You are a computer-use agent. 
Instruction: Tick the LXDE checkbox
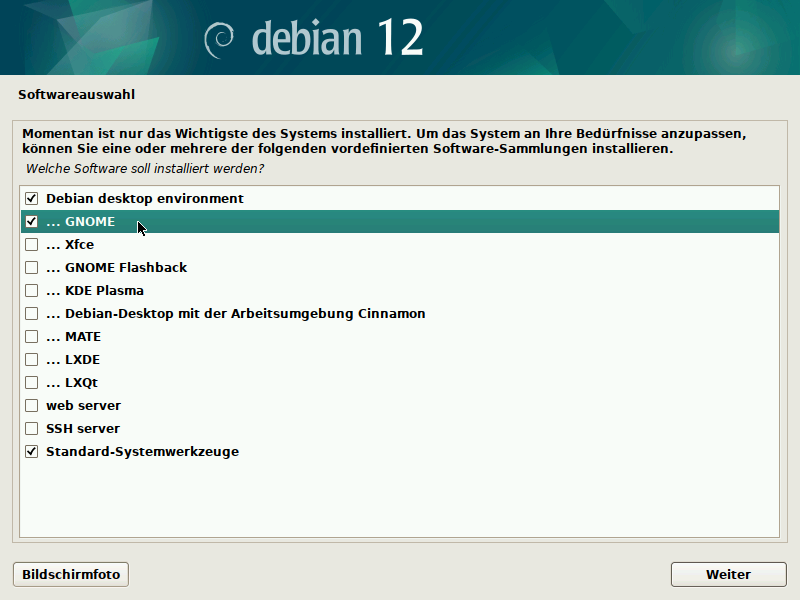pos(32,359)
